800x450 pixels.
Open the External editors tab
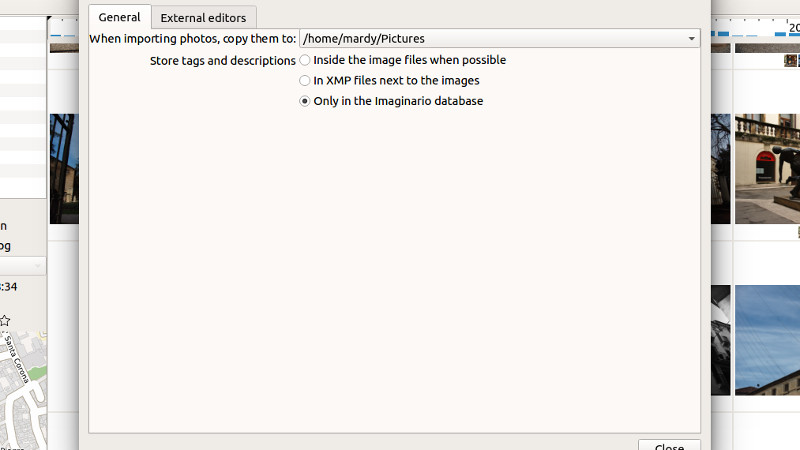click(204, 18)
